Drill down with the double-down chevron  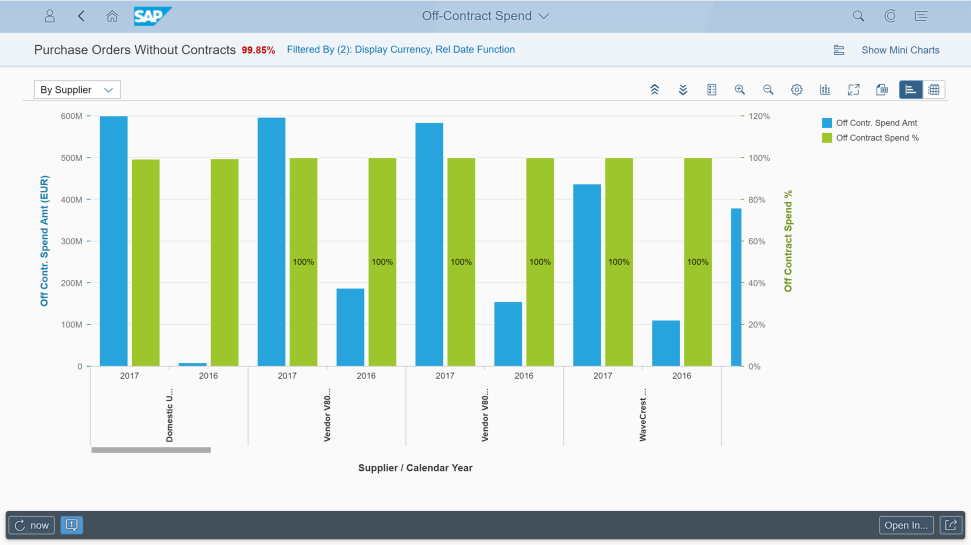(682, 90)
